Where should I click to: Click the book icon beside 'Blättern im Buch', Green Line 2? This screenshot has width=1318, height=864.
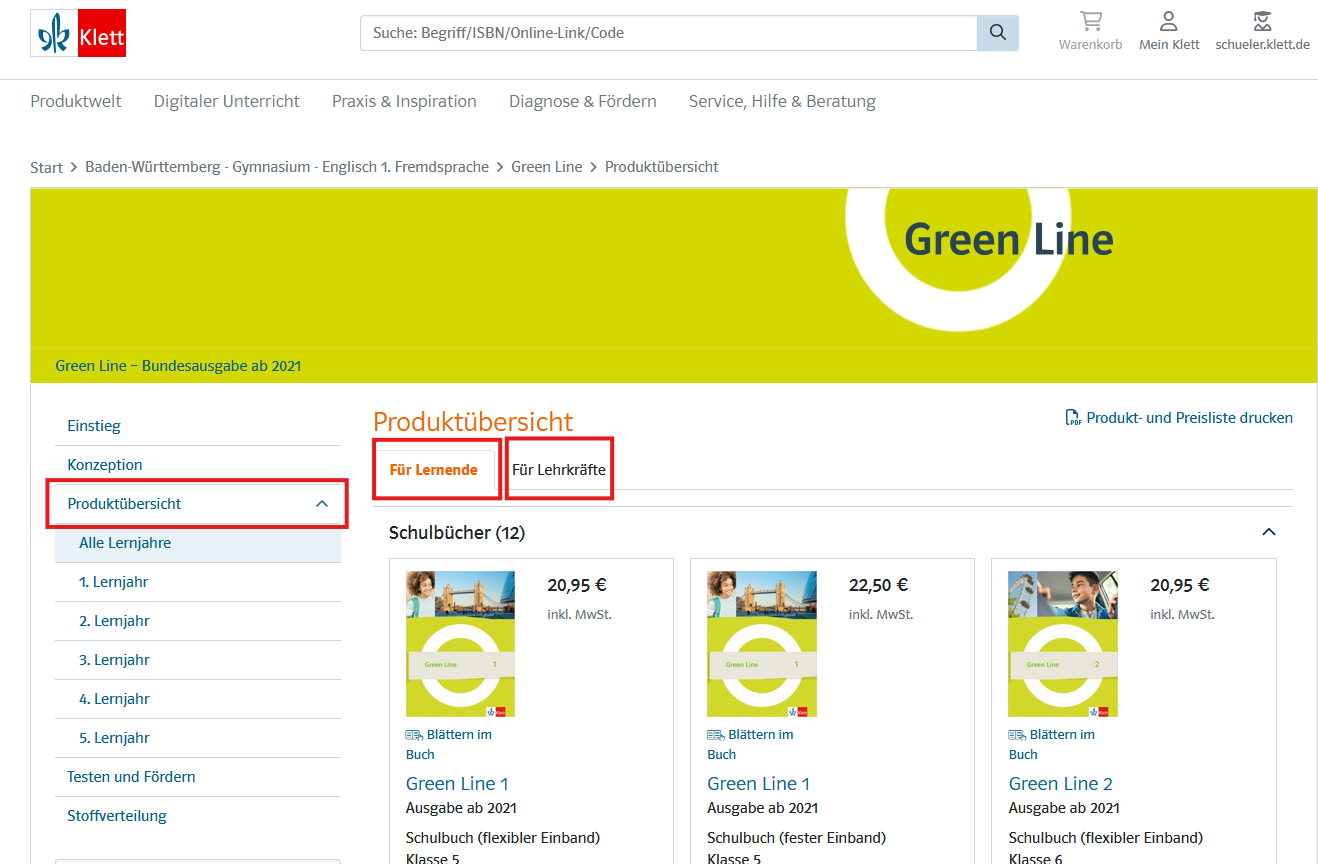coord(1017,735)
